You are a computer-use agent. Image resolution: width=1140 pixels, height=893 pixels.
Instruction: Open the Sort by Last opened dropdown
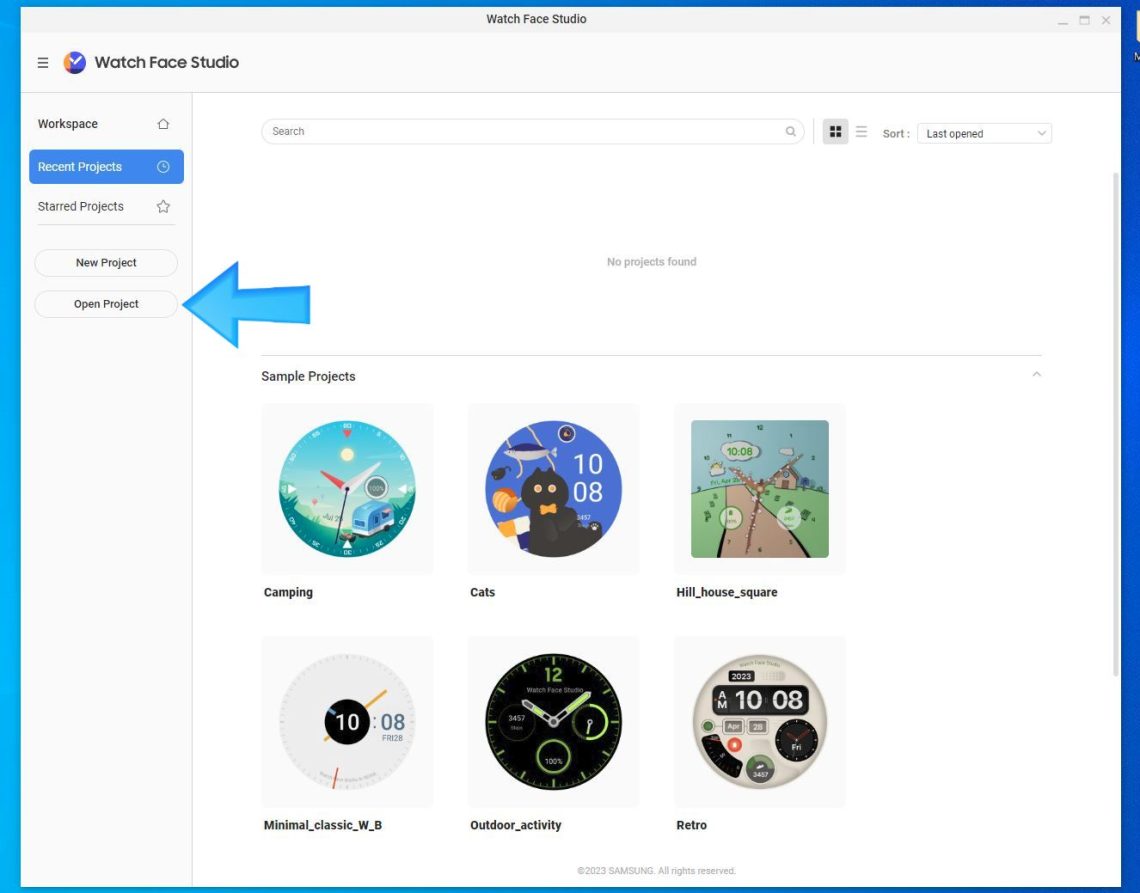click(x=984, y=133)
